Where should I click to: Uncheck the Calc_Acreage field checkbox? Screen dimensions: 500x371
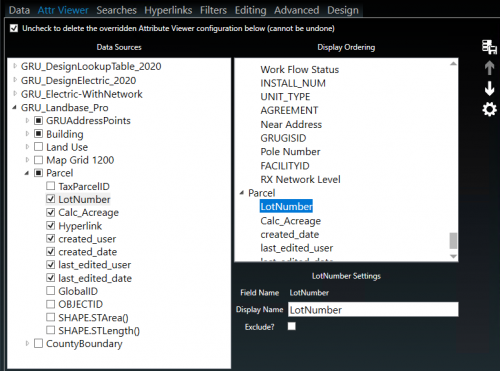click(51, 212)
